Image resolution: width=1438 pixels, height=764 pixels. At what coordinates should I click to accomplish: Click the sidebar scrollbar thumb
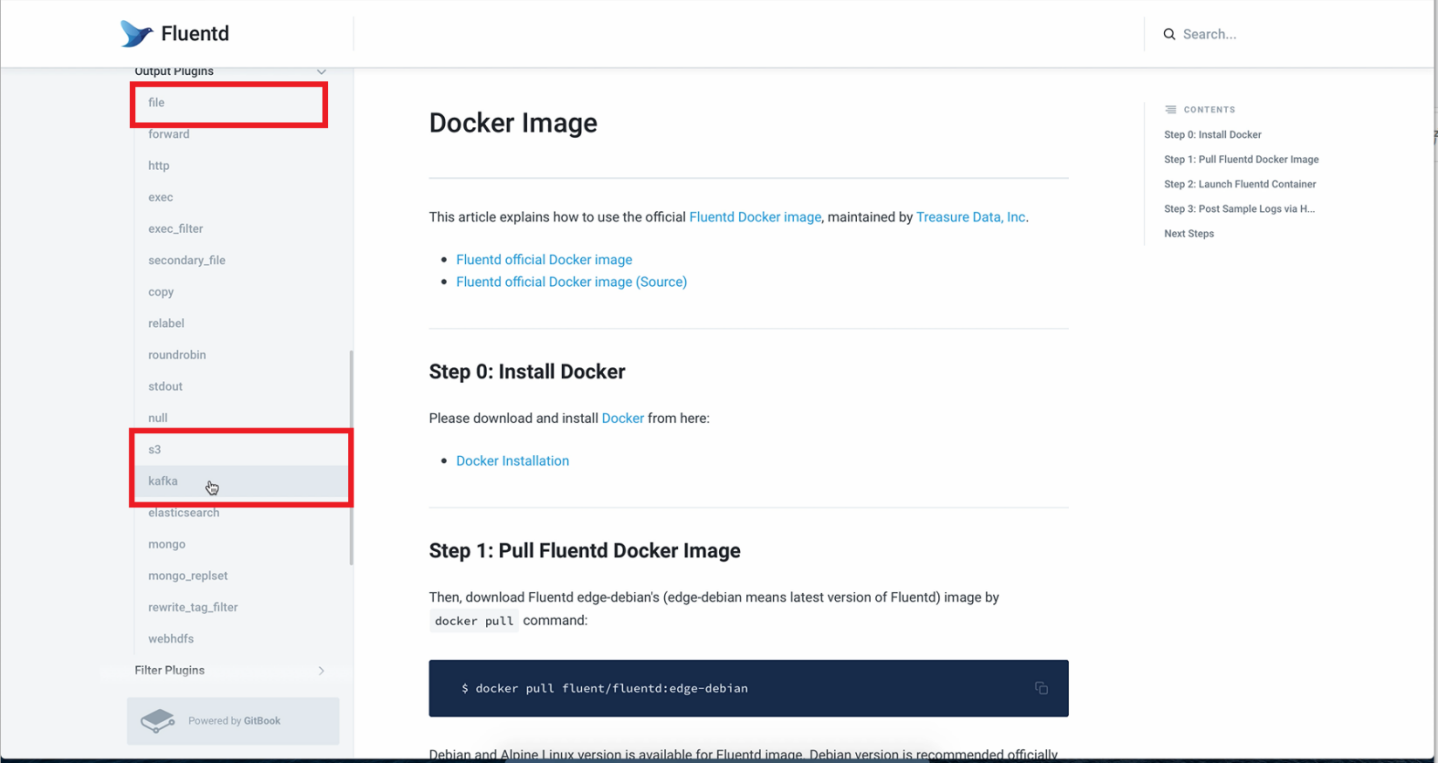click(x=351, y=457)
